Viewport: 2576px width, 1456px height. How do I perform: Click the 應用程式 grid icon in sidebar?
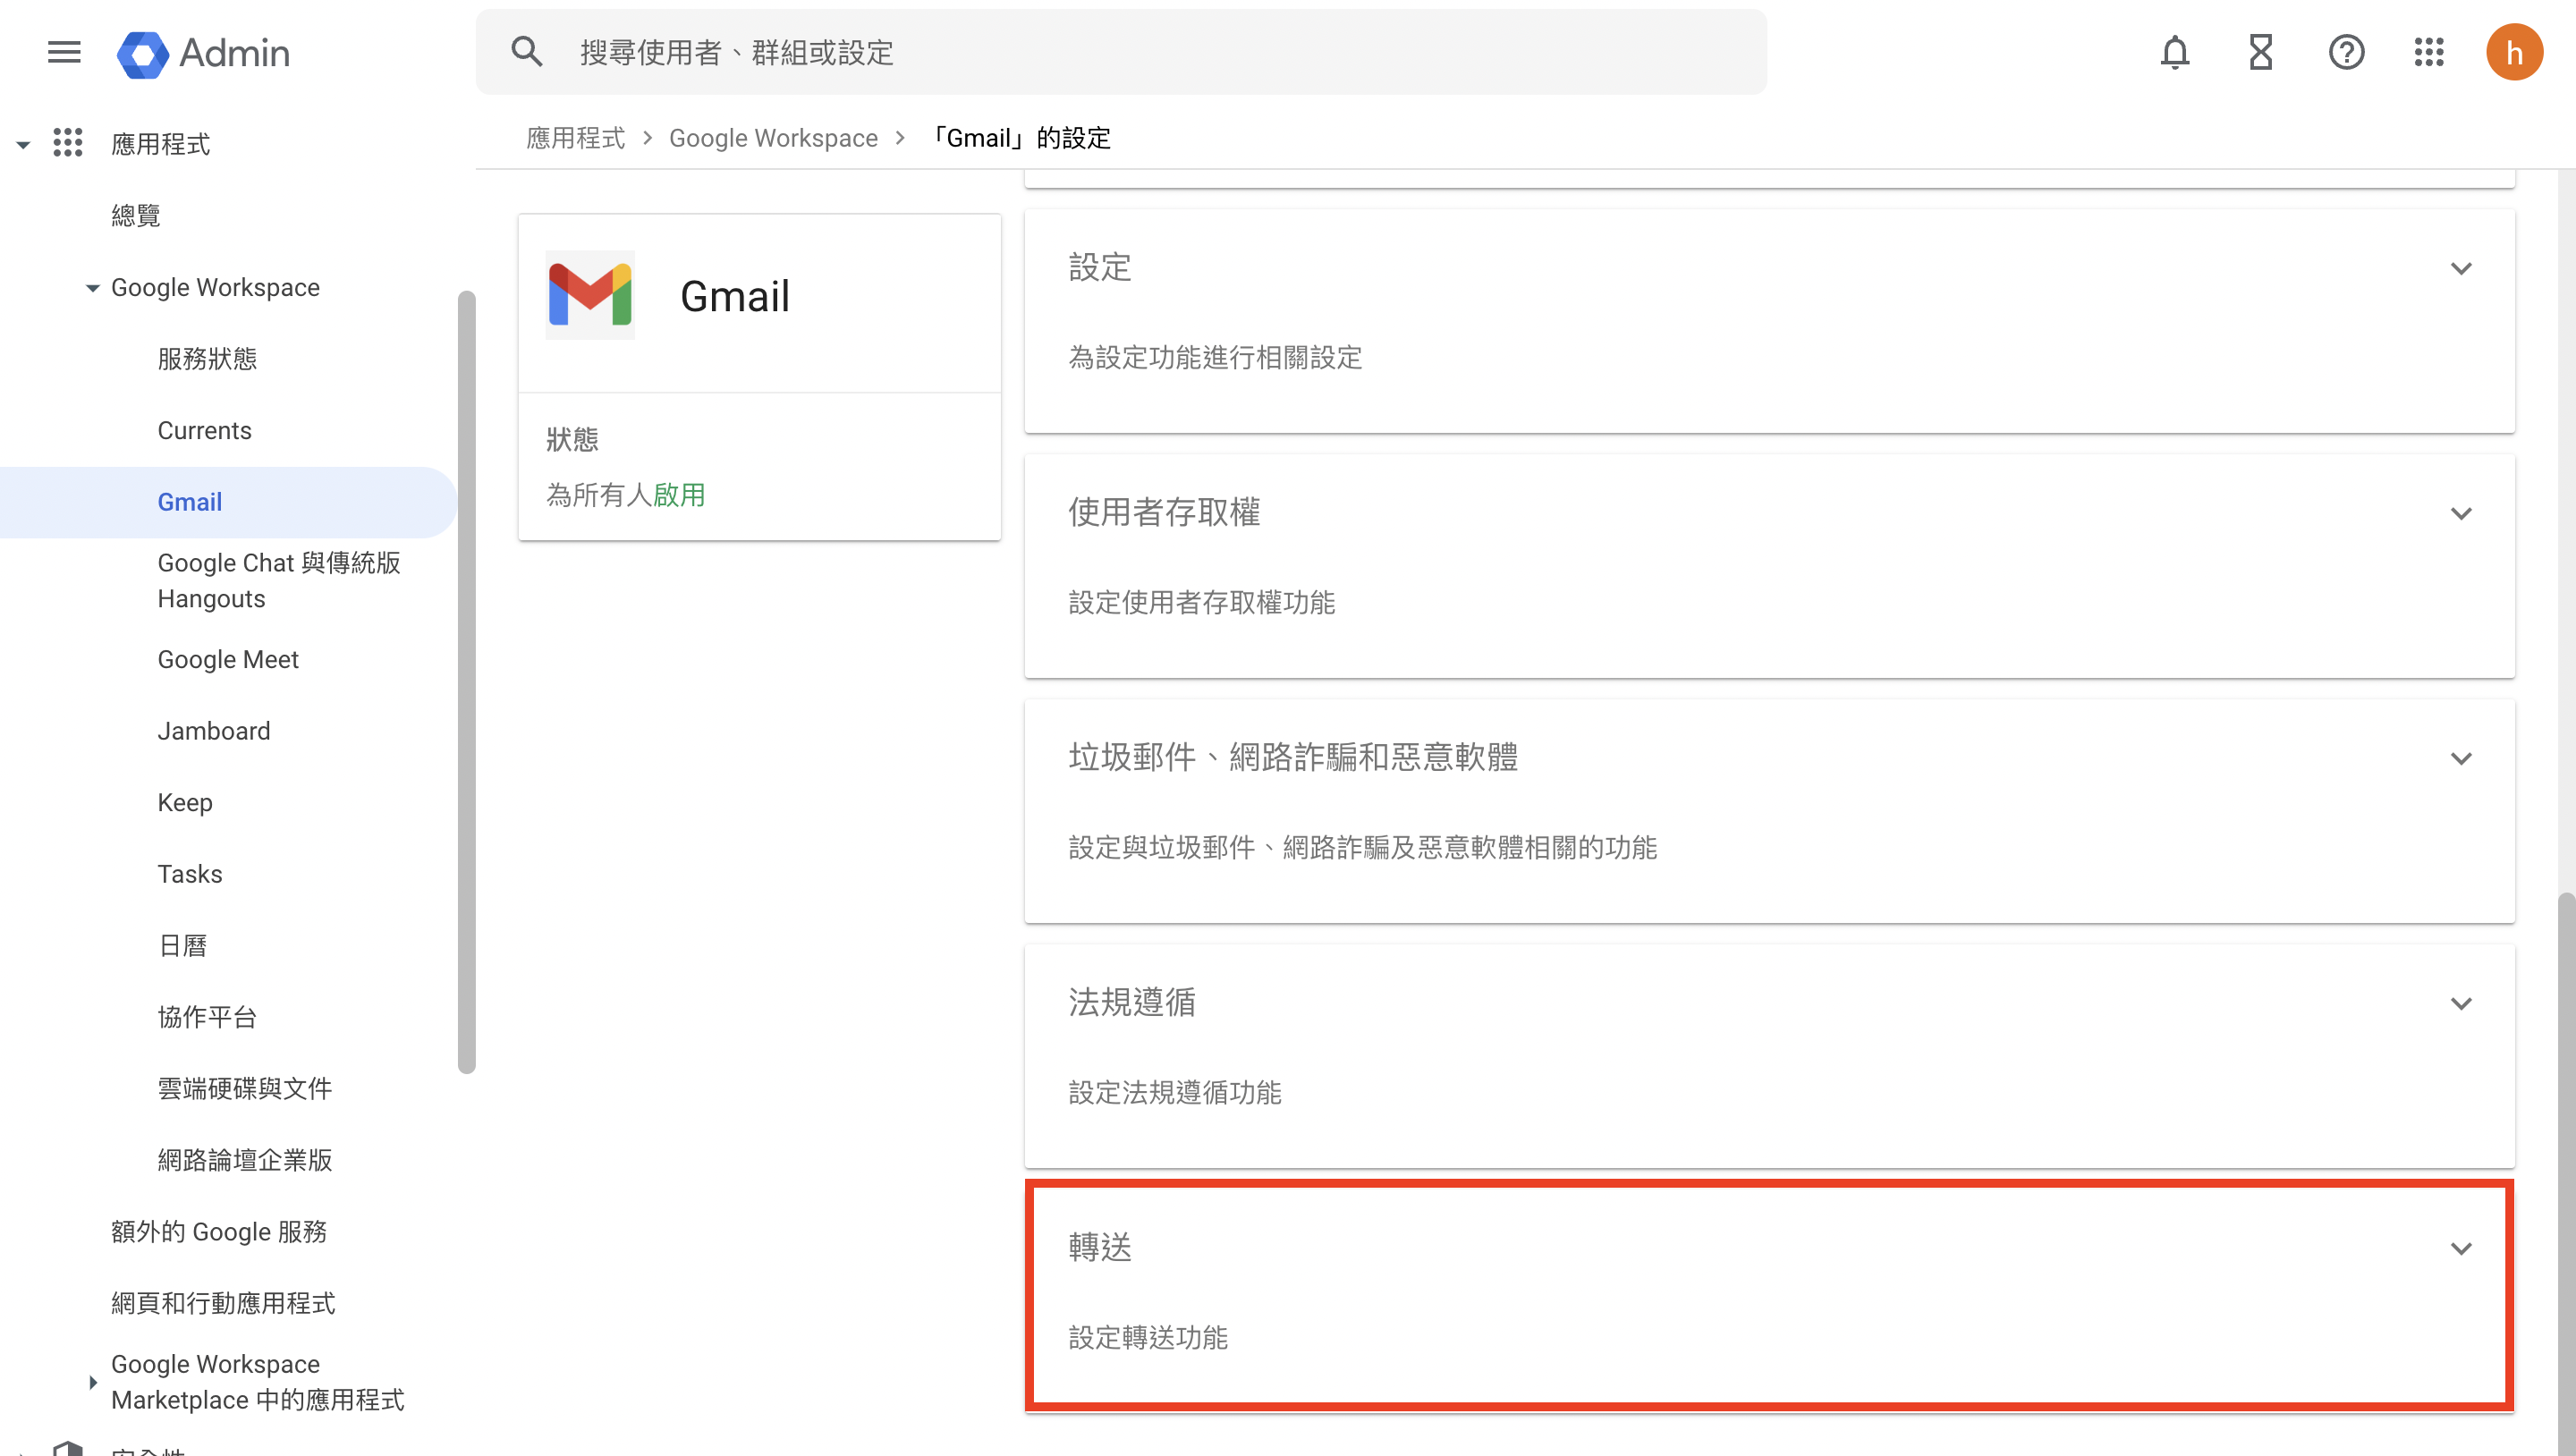[67, 143]
